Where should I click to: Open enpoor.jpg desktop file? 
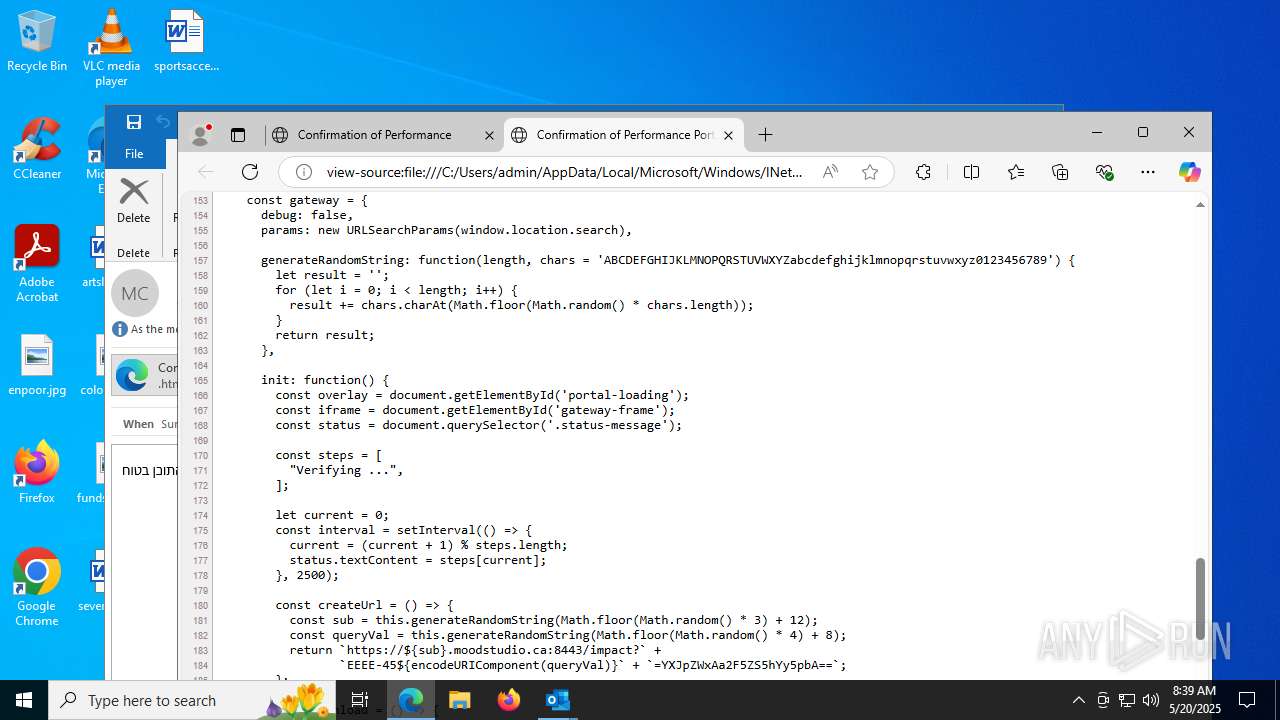37,366
